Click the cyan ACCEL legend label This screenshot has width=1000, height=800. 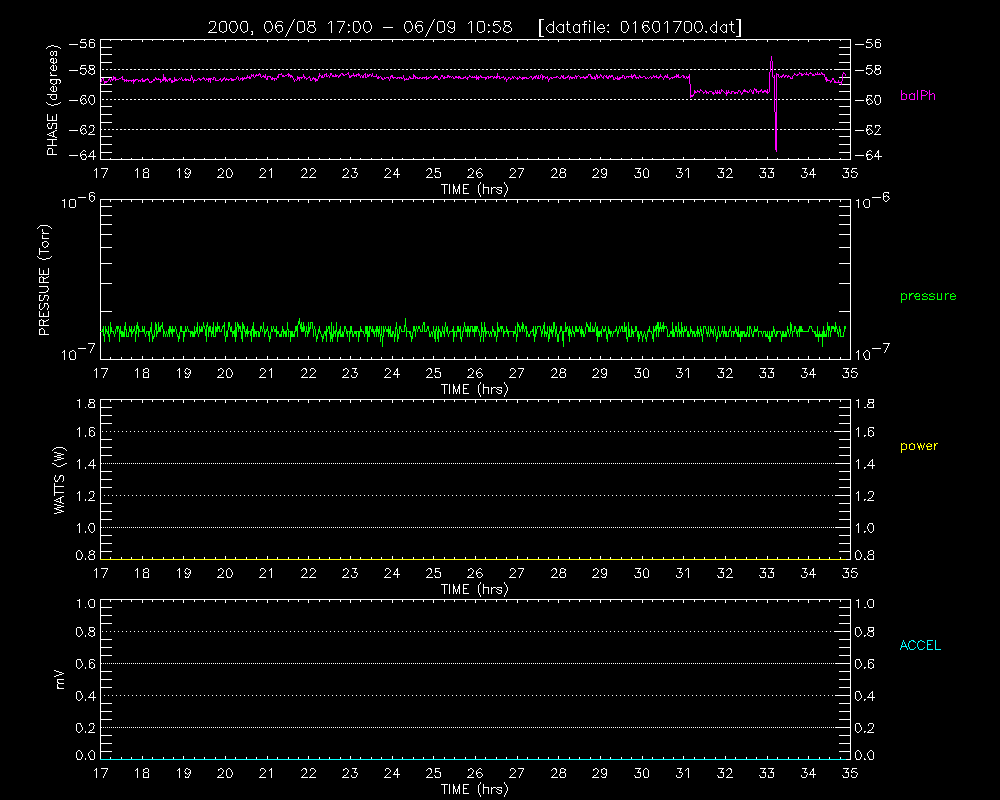tap(920, 646)
